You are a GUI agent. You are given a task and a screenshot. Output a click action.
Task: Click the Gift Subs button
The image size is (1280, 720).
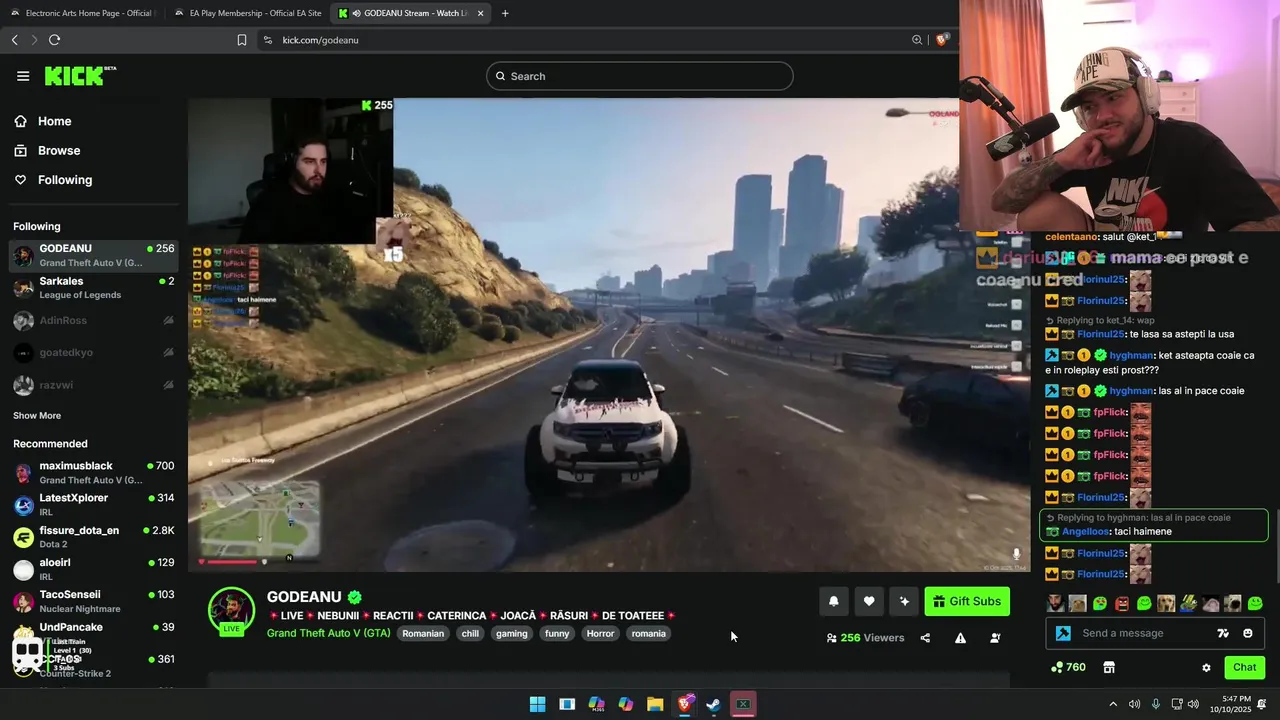pyautogui.click(x=967, y=601)
